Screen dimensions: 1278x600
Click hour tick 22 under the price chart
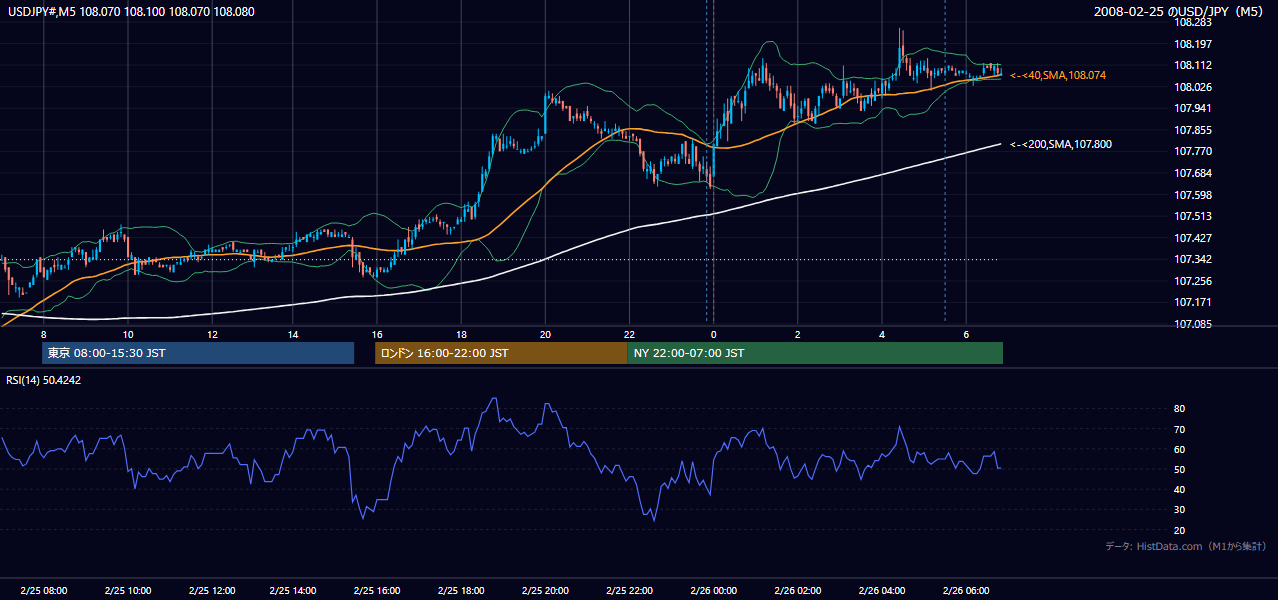pyautogui.click(x=629, y=334)
